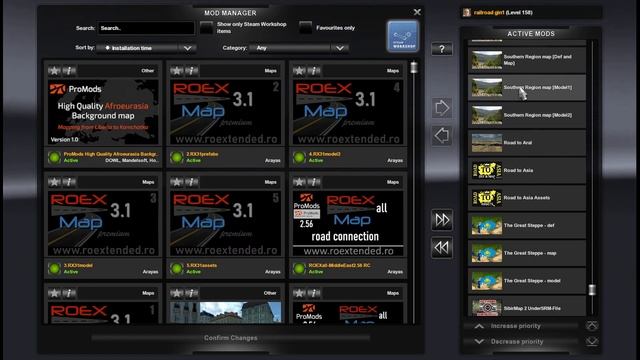Deactivate selected mod with left arrow
Screen dimensions: 640x360
pos(442,136)
